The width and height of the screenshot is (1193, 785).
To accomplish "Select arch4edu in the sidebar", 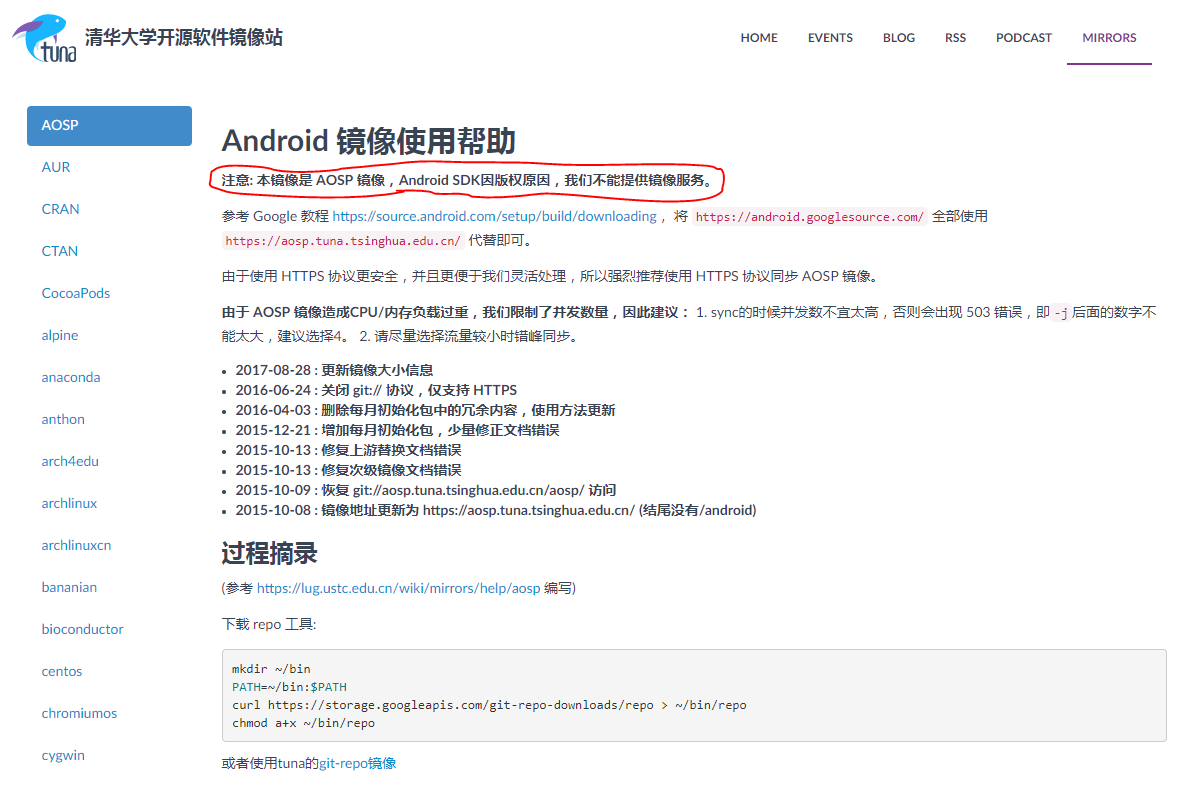I will pos(70,461).
